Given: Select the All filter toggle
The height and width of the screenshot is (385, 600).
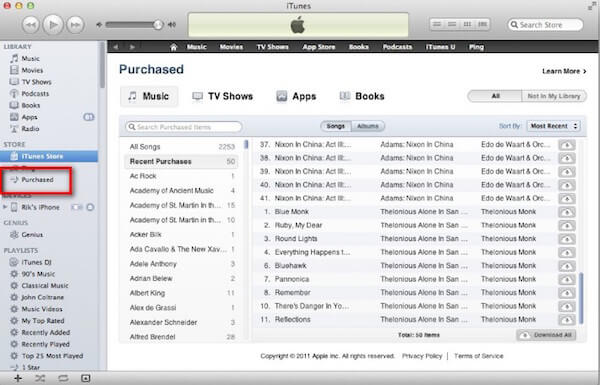Looking at the screenshot, I should coord(495,96).
